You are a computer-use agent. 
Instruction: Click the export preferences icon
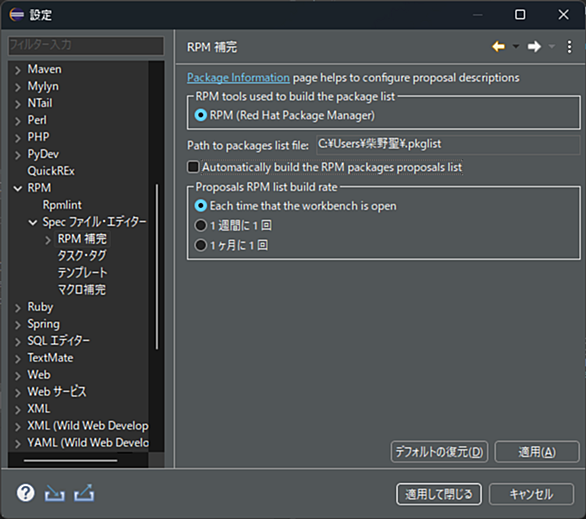click(84, 493)
